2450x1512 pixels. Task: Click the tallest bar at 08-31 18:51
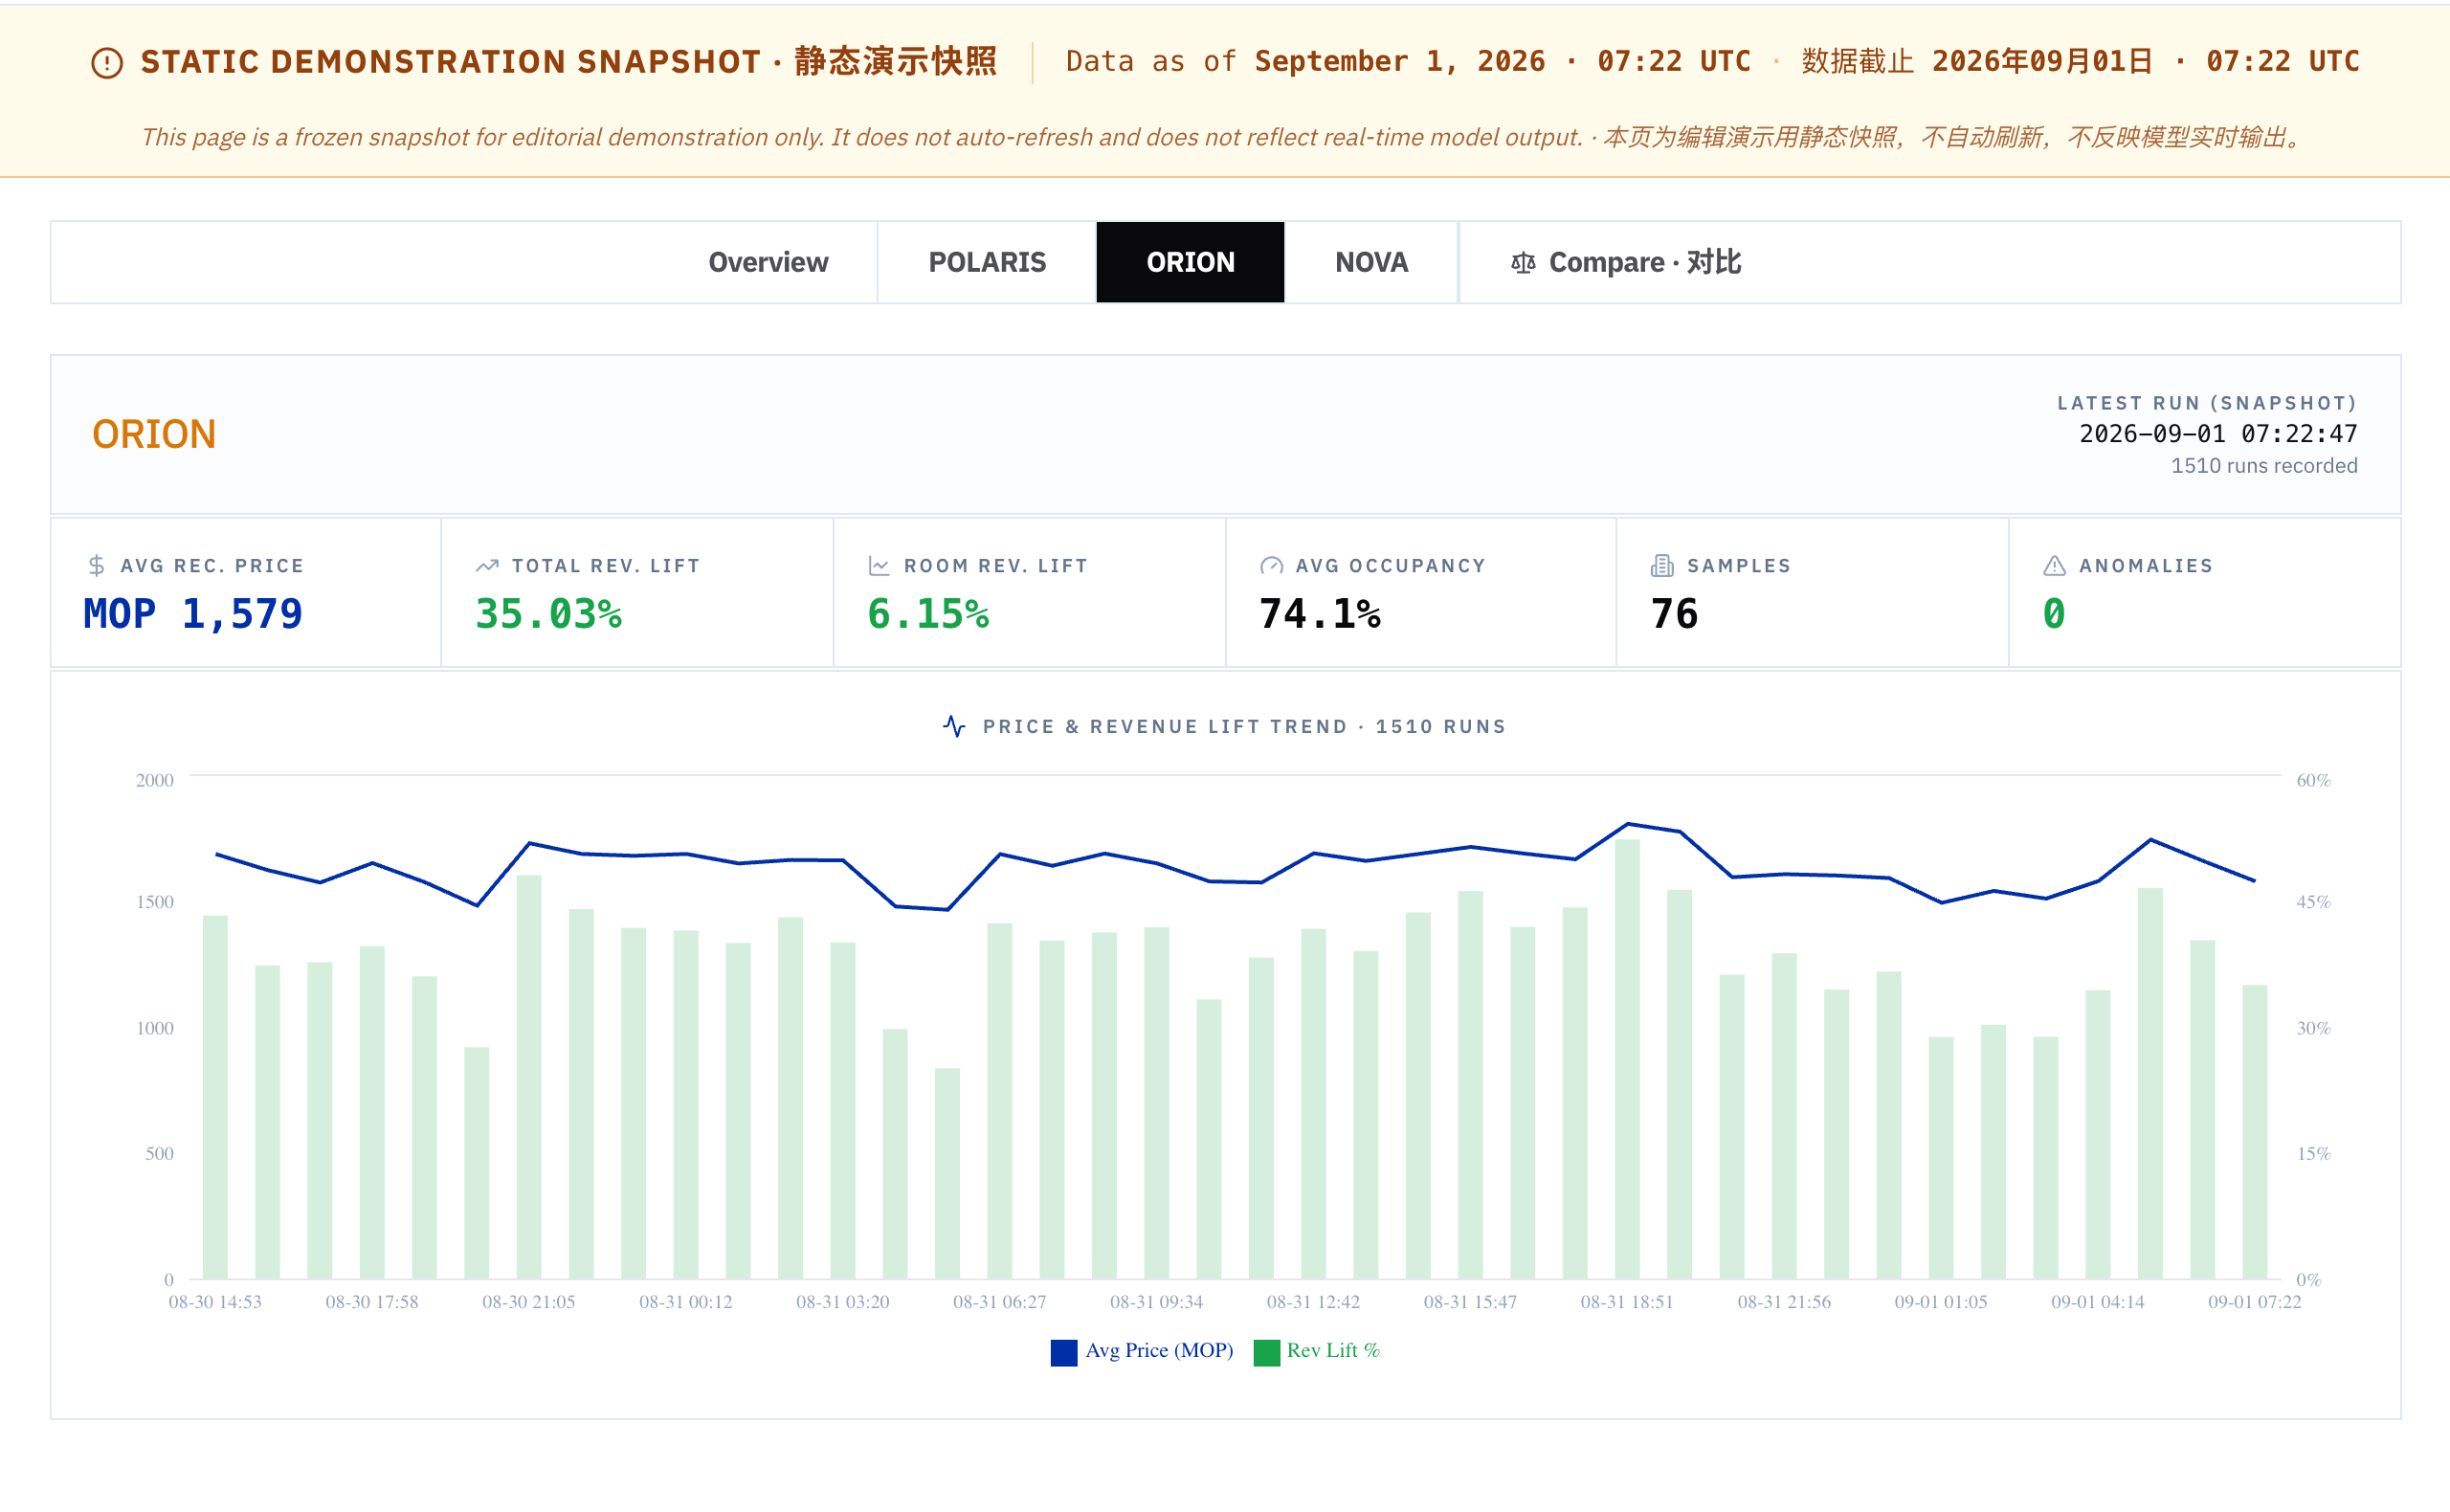(x=1627, y=1059)
